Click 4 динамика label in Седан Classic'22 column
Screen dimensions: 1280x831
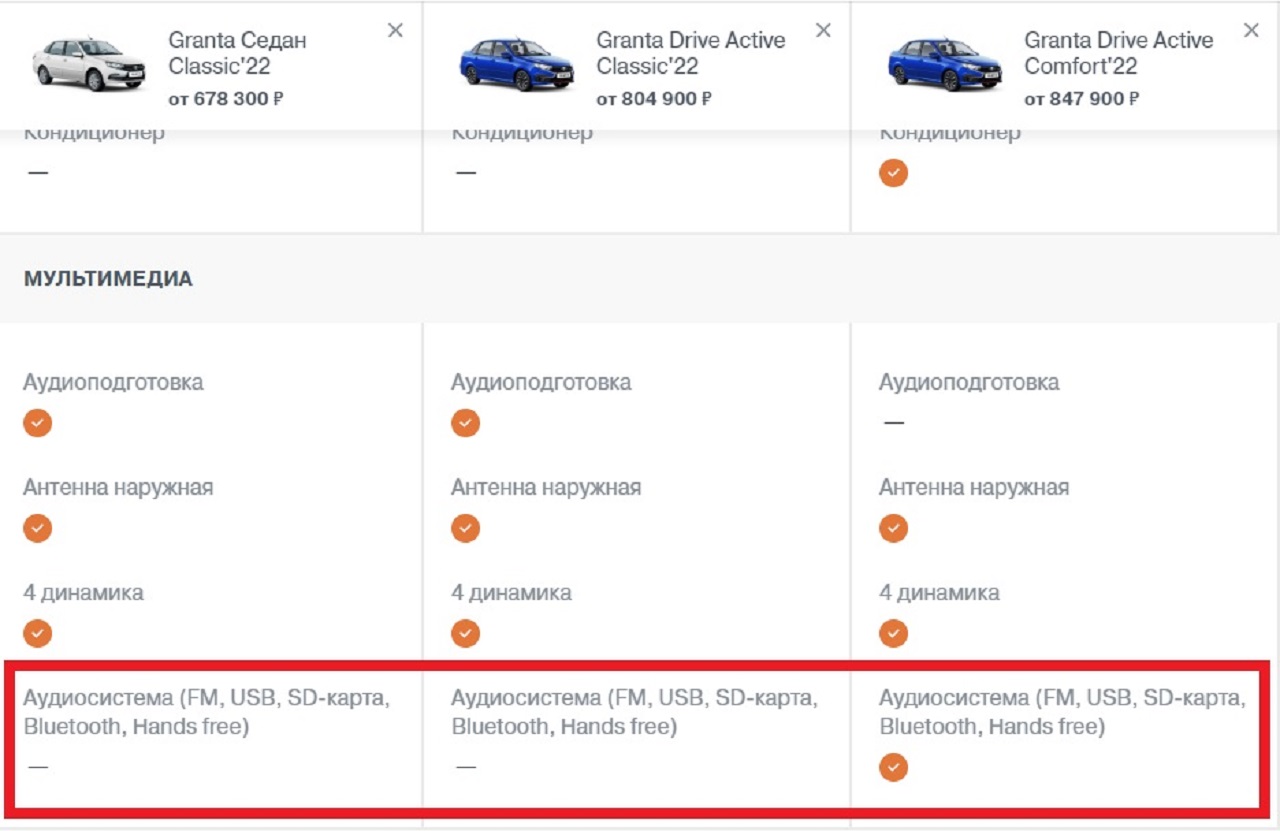click(x=83, y=593)
